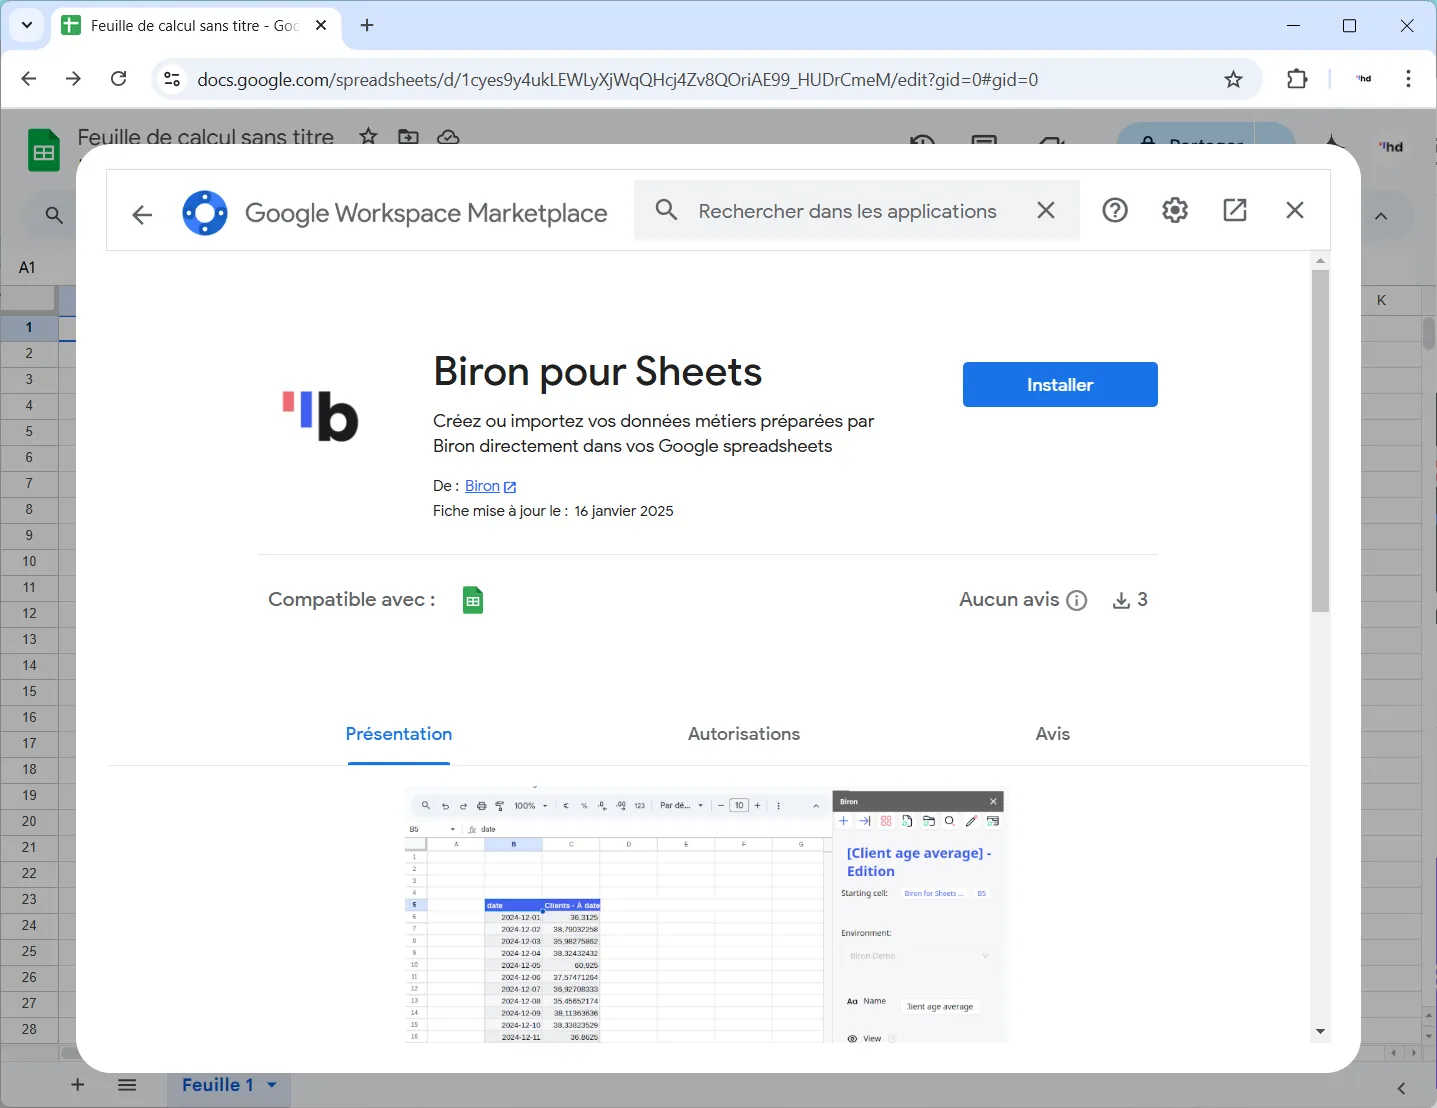This screenshot has height=1108, width=1437.
Task: Click the Aucun avis info icon
Action: [1077, 600]
